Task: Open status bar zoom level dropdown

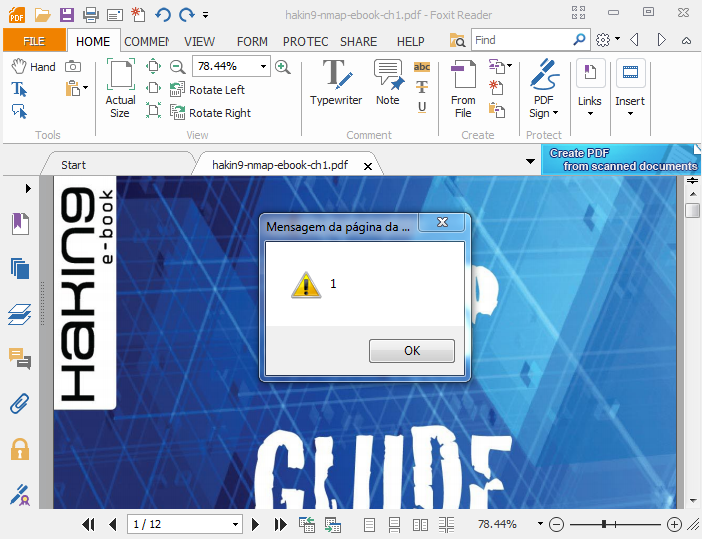Action: [540, 524]
